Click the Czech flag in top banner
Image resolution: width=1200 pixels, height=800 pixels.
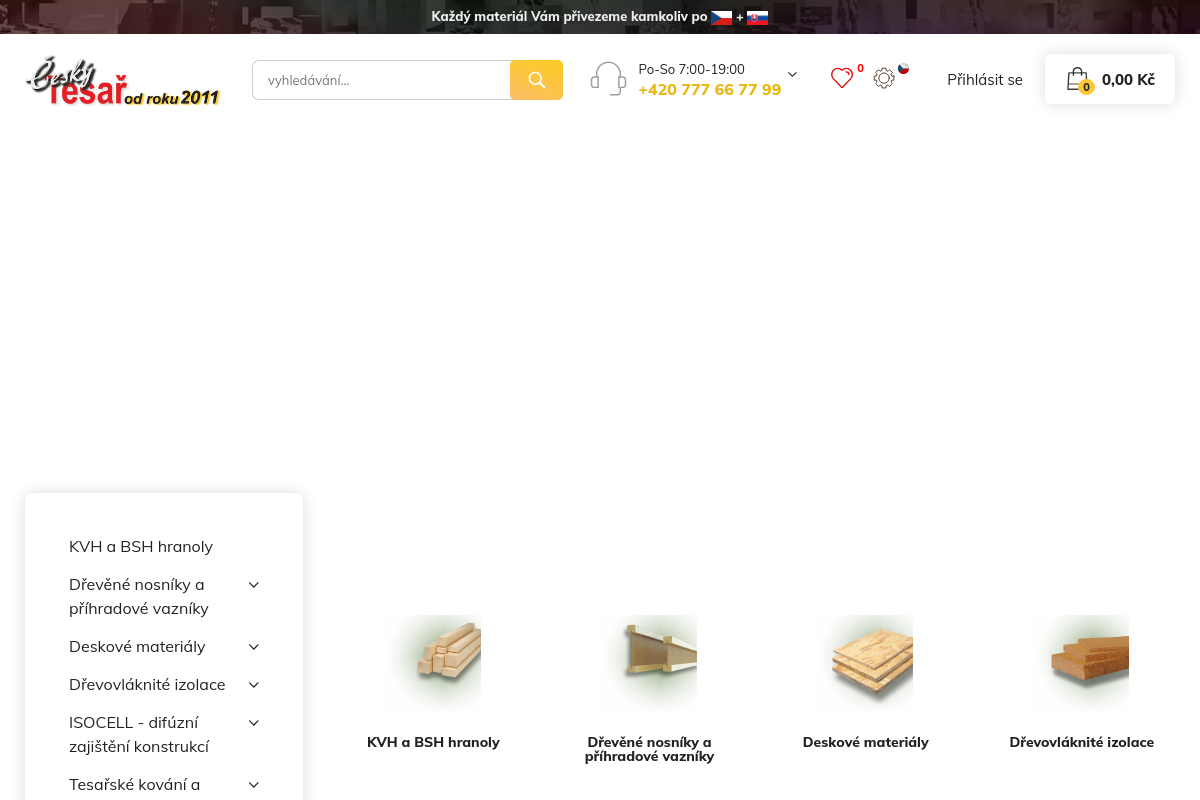(x=721, y=17)
